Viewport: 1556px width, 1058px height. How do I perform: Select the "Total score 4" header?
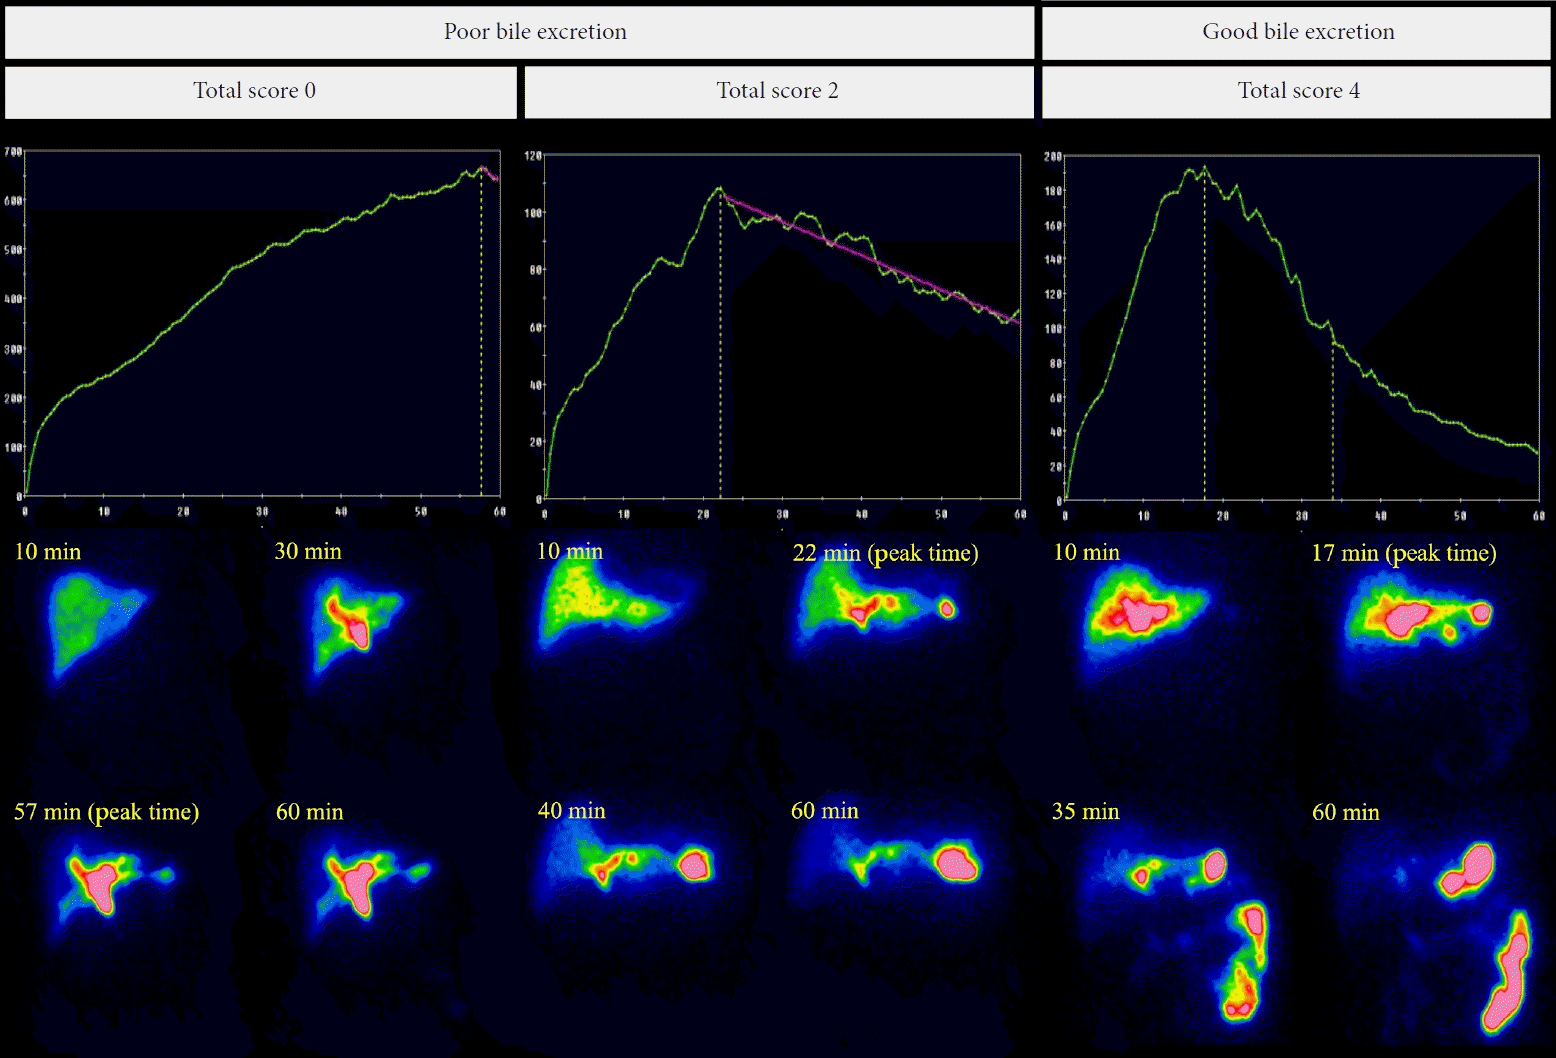1297,91
